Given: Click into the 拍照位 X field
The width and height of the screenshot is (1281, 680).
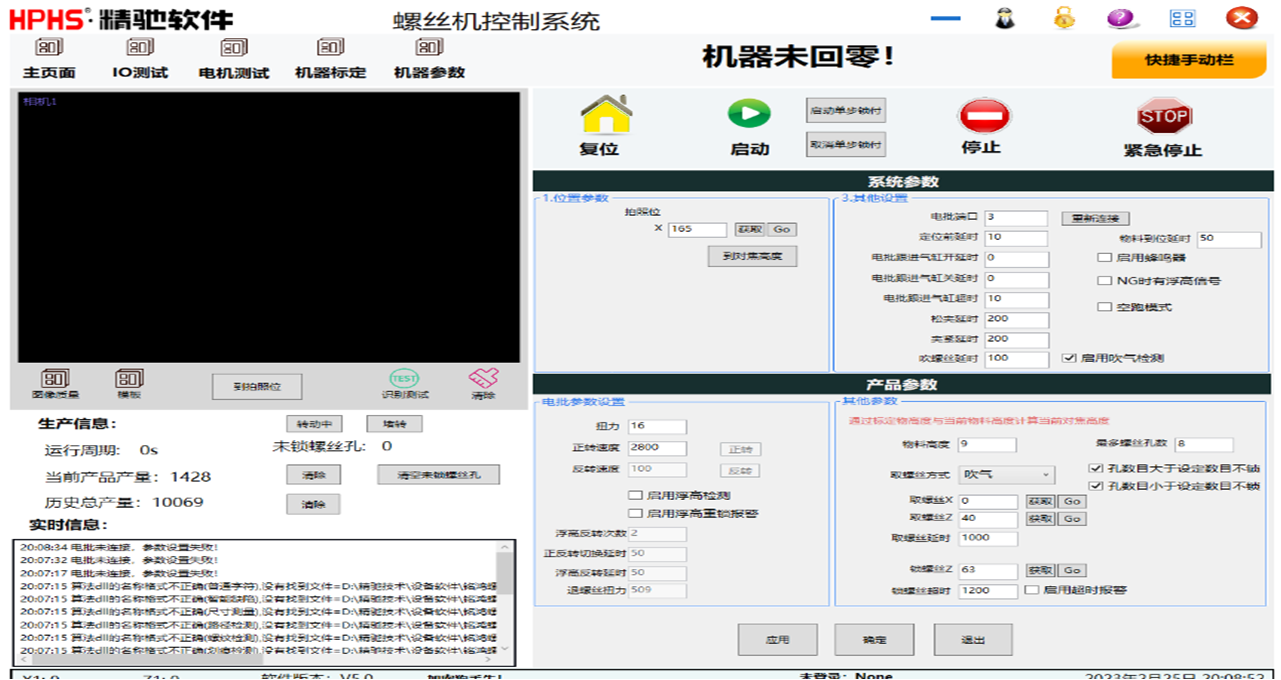Looking at the screenshot, I should click(x=697, y=229).
